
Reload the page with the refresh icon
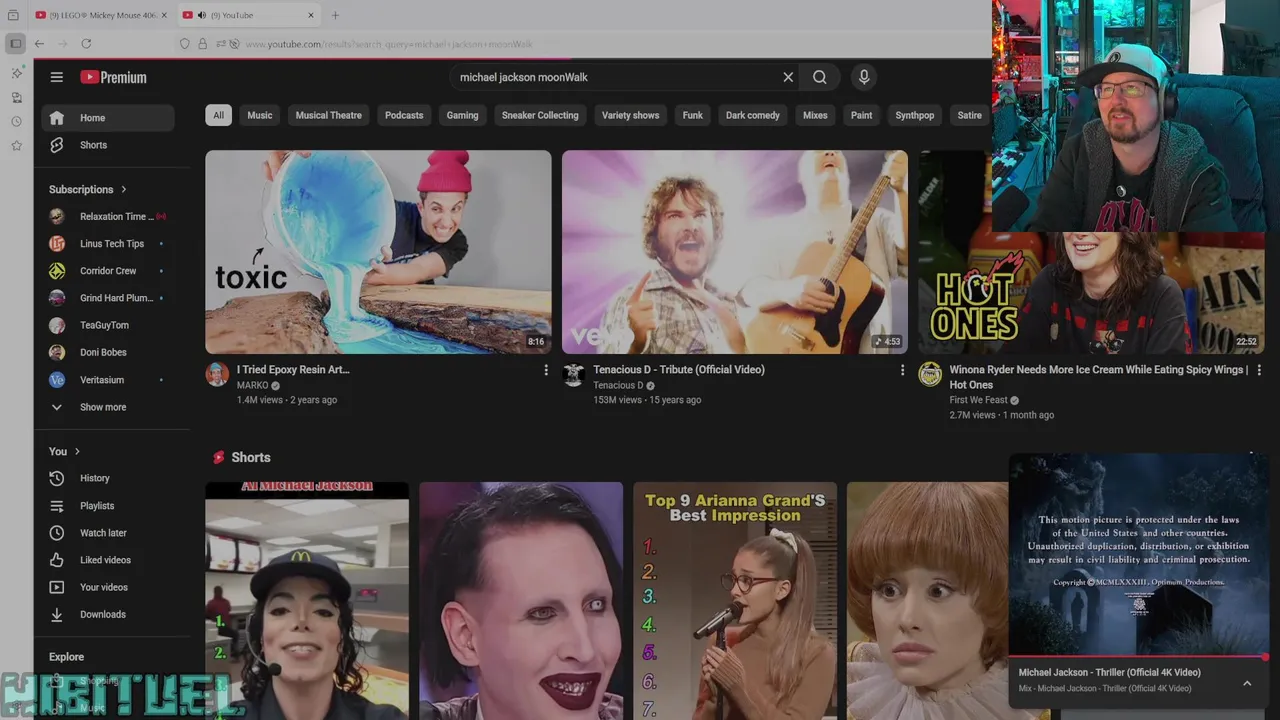pos(86,44)
